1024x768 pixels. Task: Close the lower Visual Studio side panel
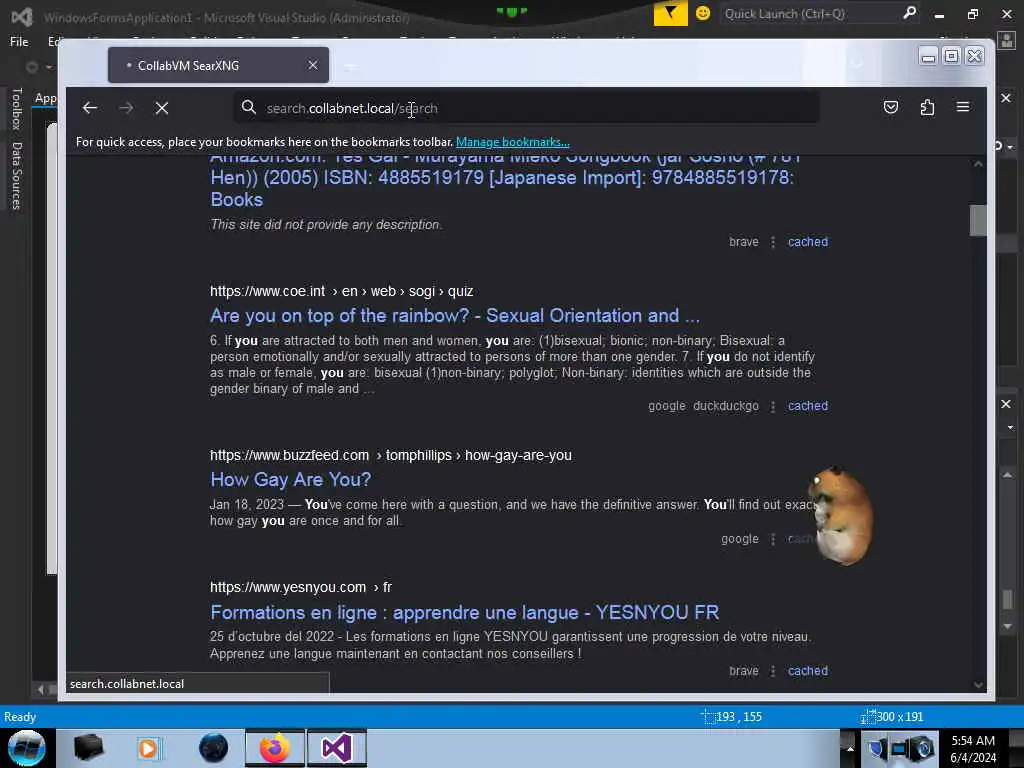[1006, 404]
